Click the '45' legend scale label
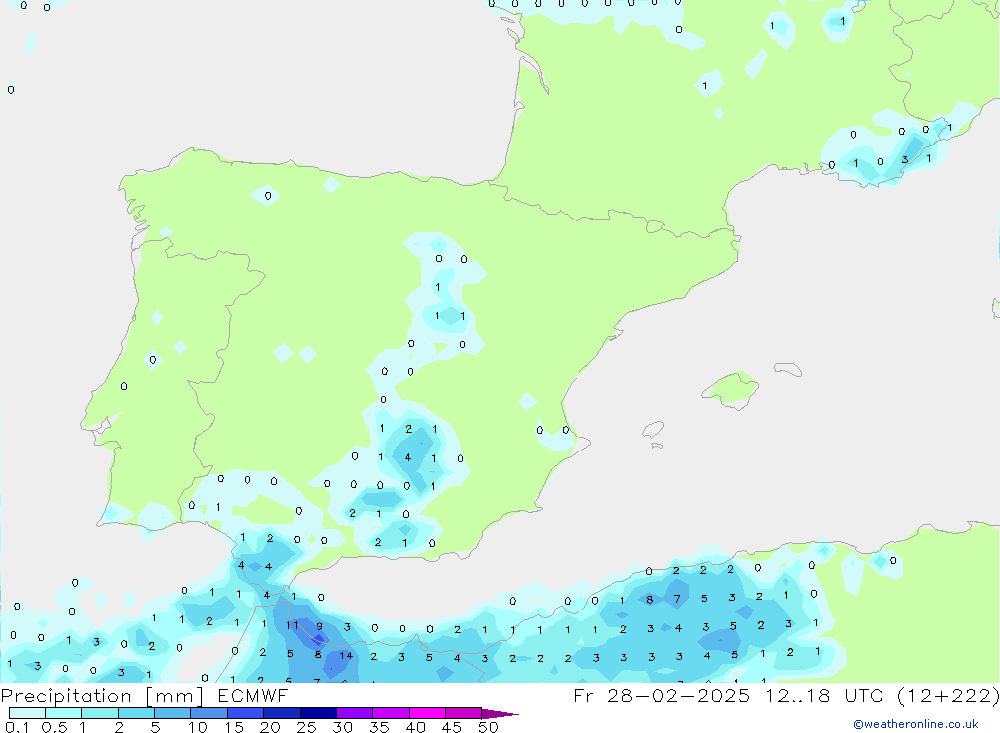This screenshot has height=733, width=1000. [452, 727]
